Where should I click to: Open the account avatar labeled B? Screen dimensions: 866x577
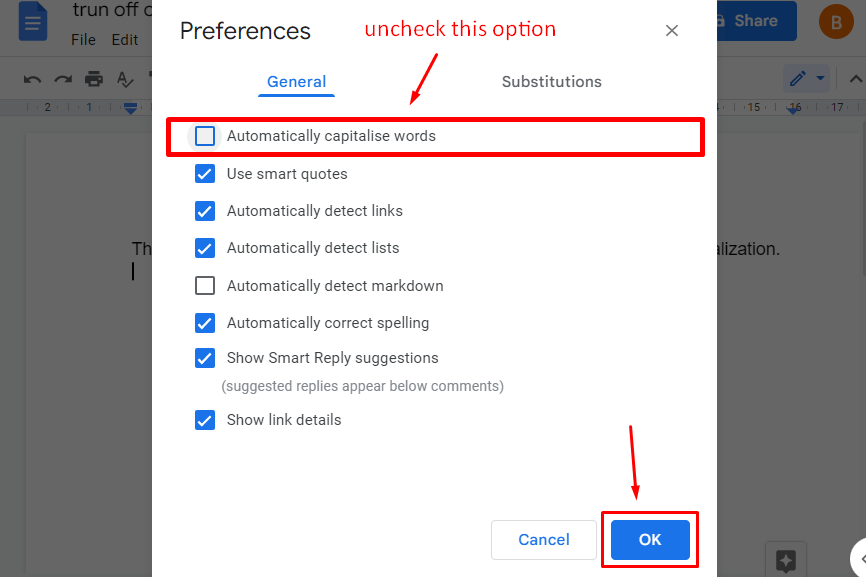836,22
